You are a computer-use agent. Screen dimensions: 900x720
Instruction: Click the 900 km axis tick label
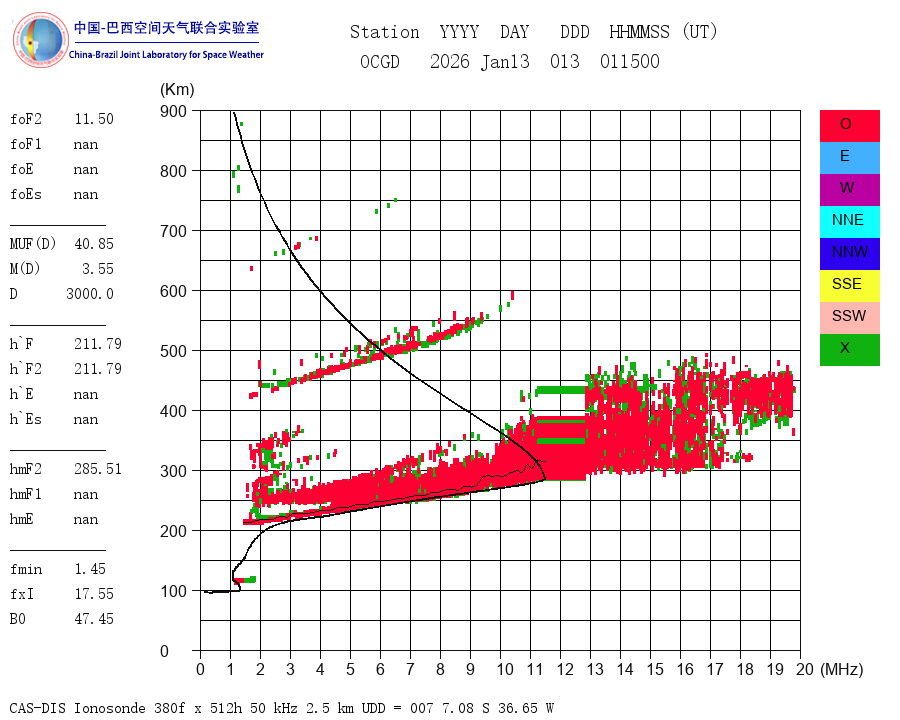(x=173, y=111)
